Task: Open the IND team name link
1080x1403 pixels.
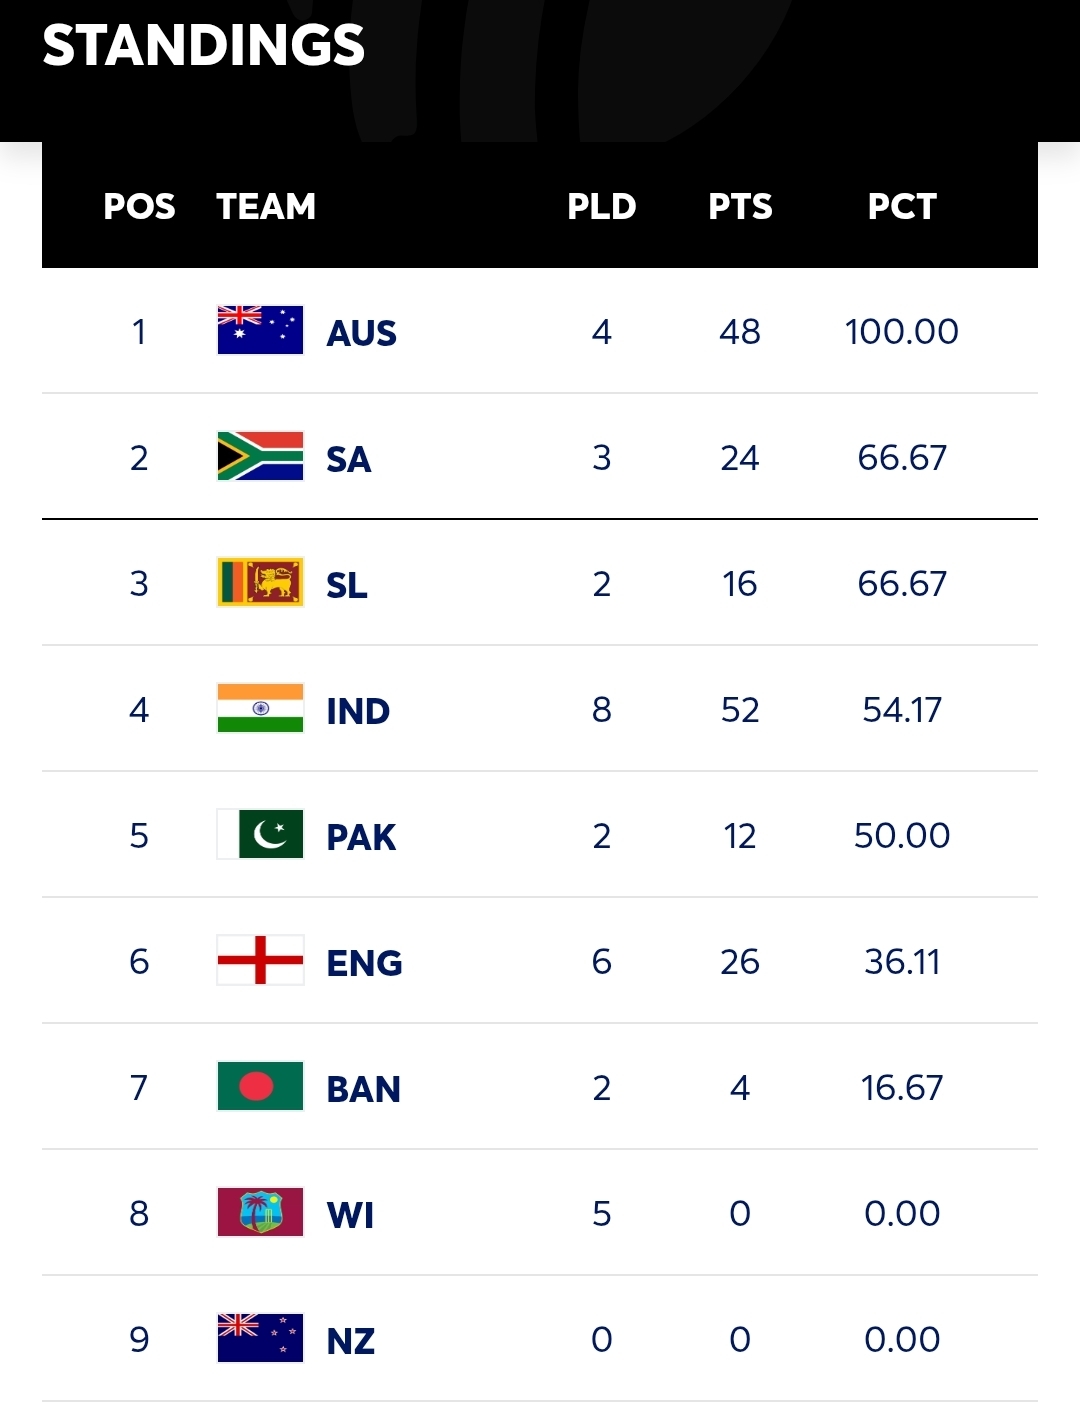Action: point(358,711)
